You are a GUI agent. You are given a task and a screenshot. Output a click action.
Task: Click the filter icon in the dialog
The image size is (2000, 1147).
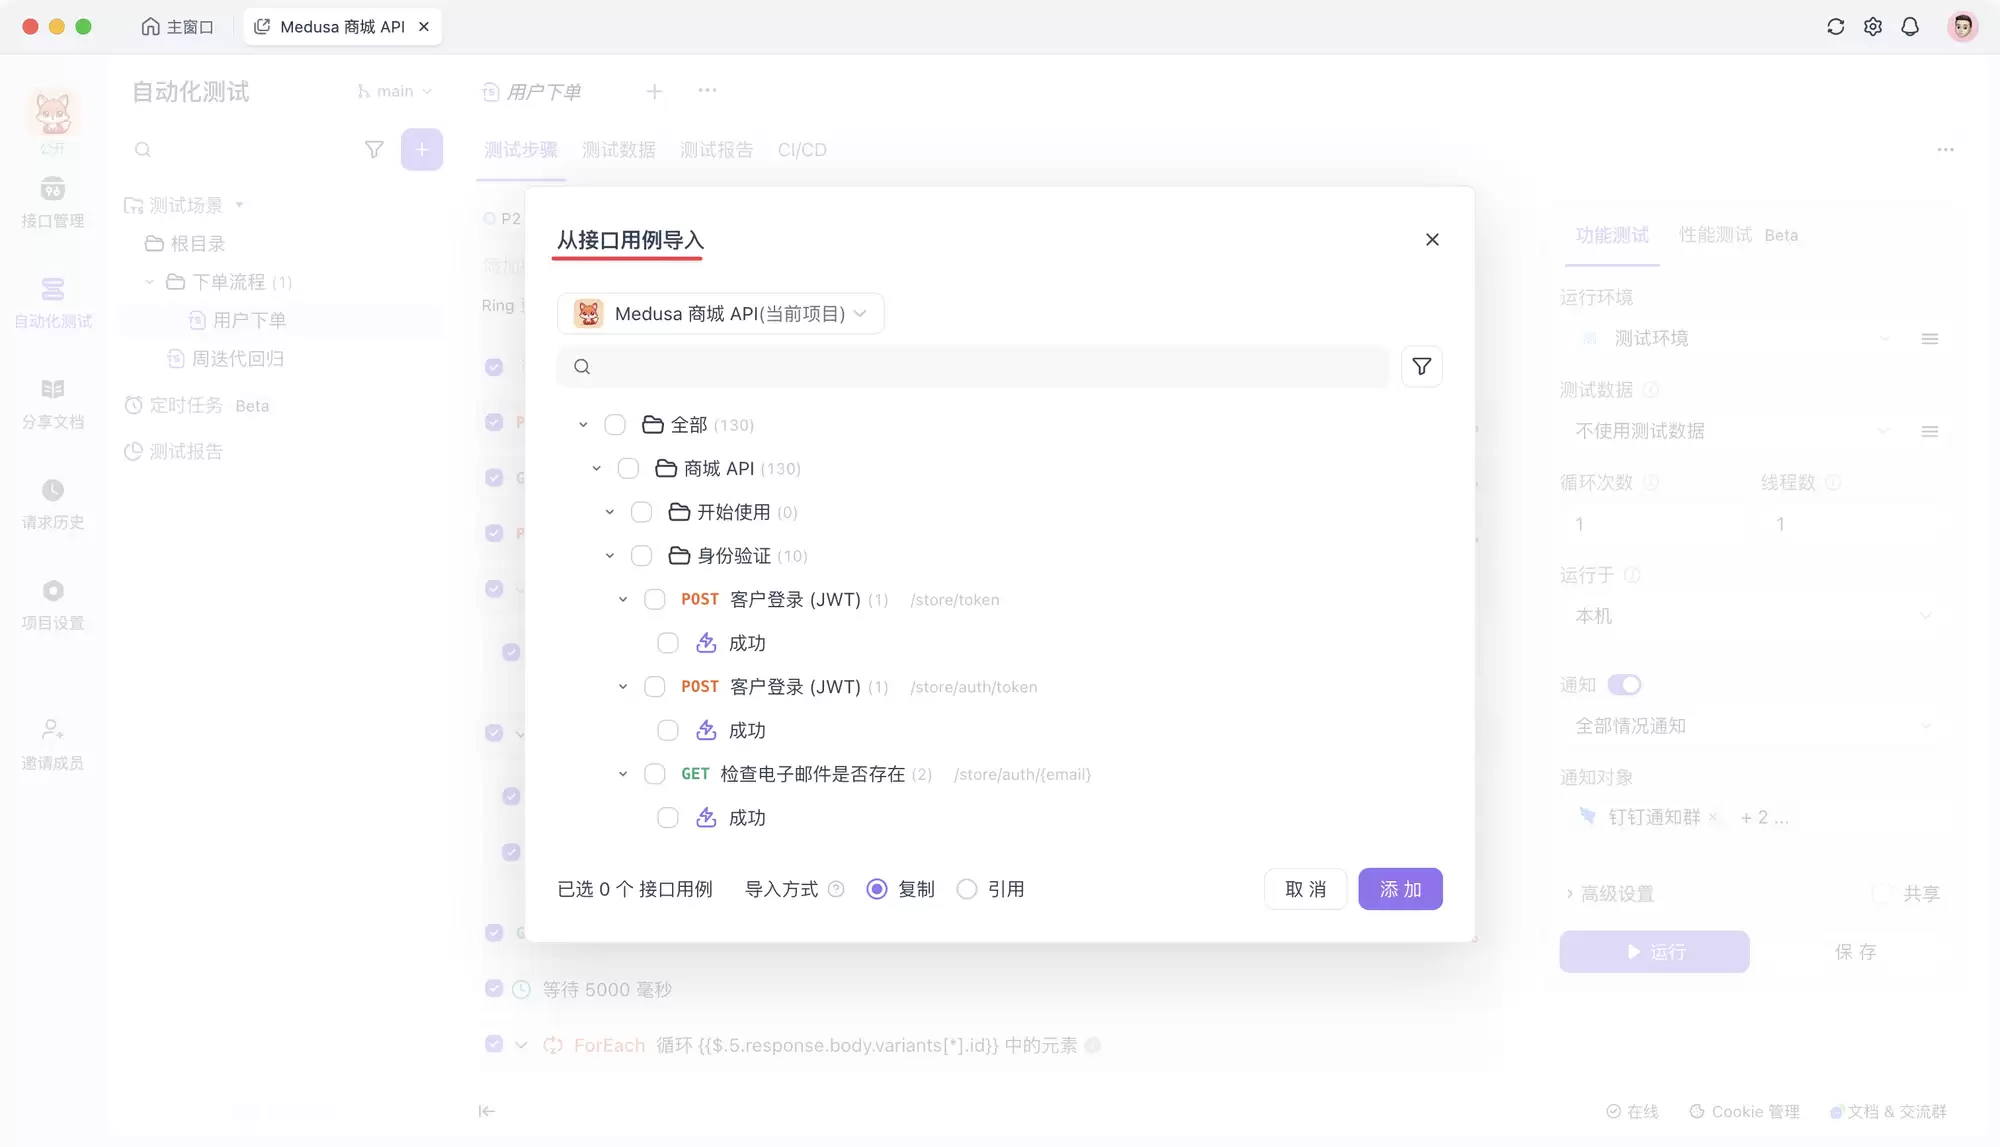[1421, 367]
